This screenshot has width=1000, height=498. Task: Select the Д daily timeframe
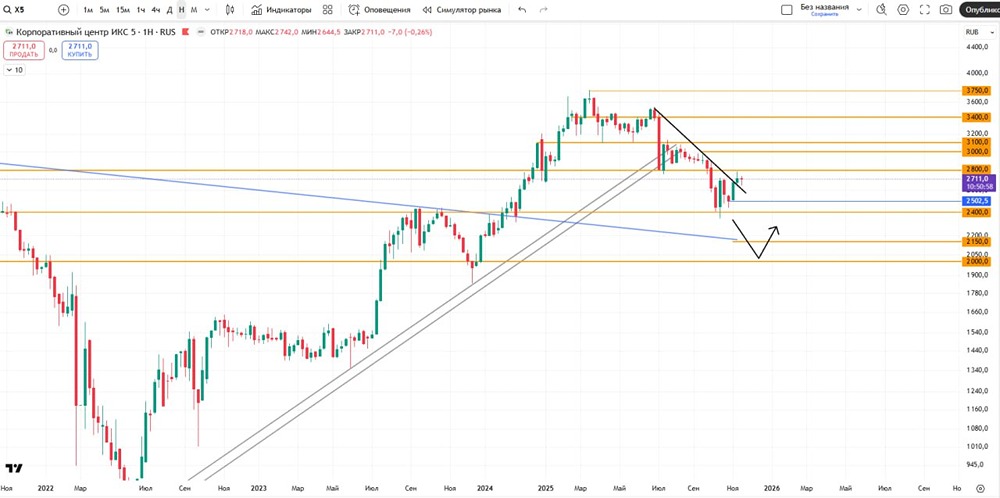(169, 10)
